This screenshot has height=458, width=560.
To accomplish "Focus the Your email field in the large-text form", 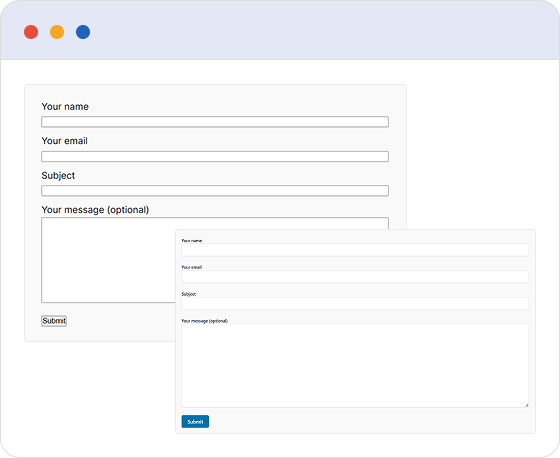I will pyautogui.click(x=215, y=156).
